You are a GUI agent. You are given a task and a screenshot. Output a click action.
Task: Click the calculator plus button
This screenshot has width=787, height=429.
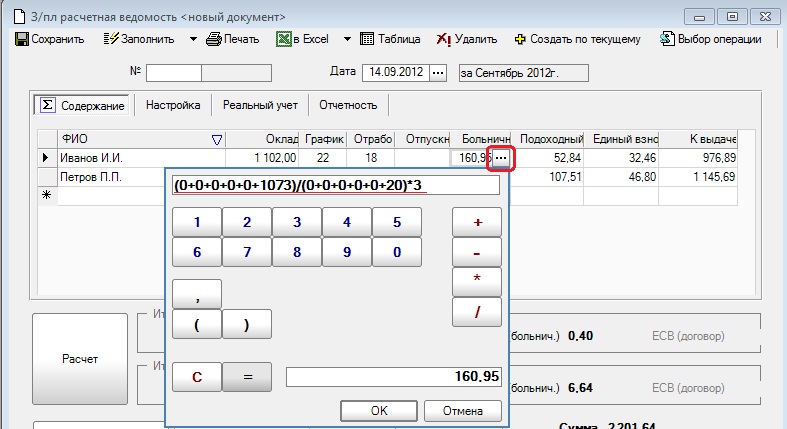click(477, 222)
